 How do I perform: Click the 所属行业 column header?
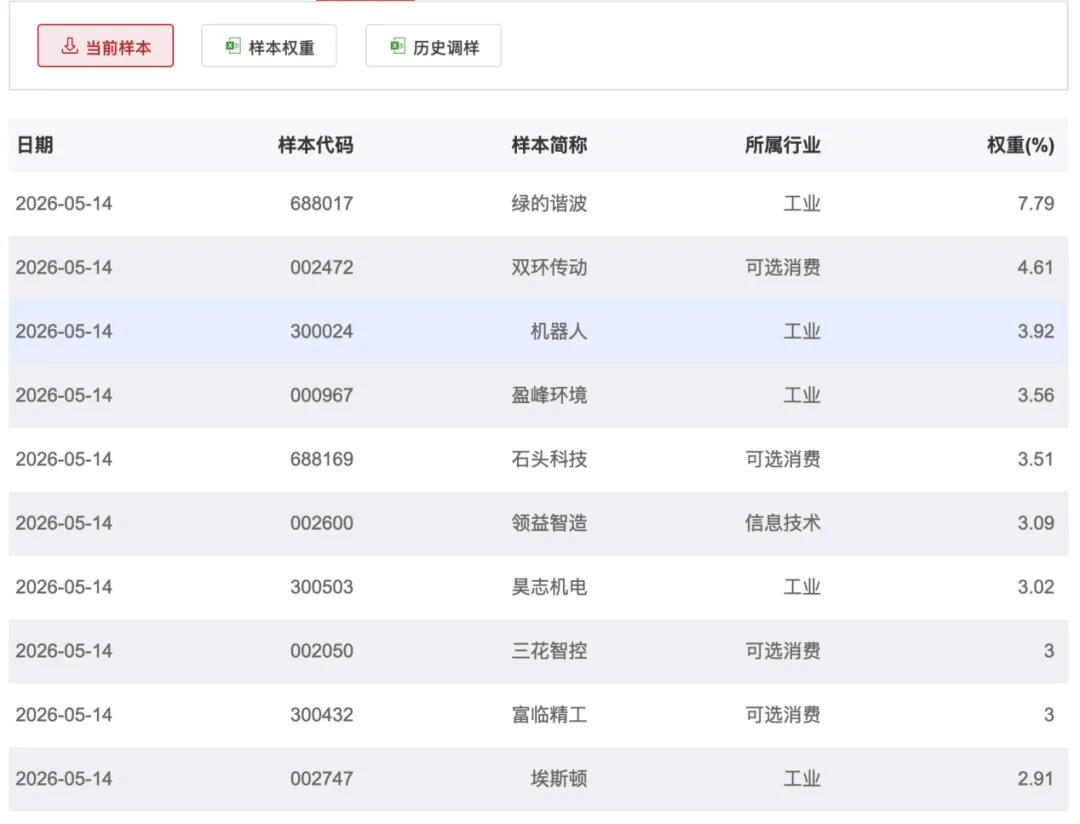click(782, 145)
